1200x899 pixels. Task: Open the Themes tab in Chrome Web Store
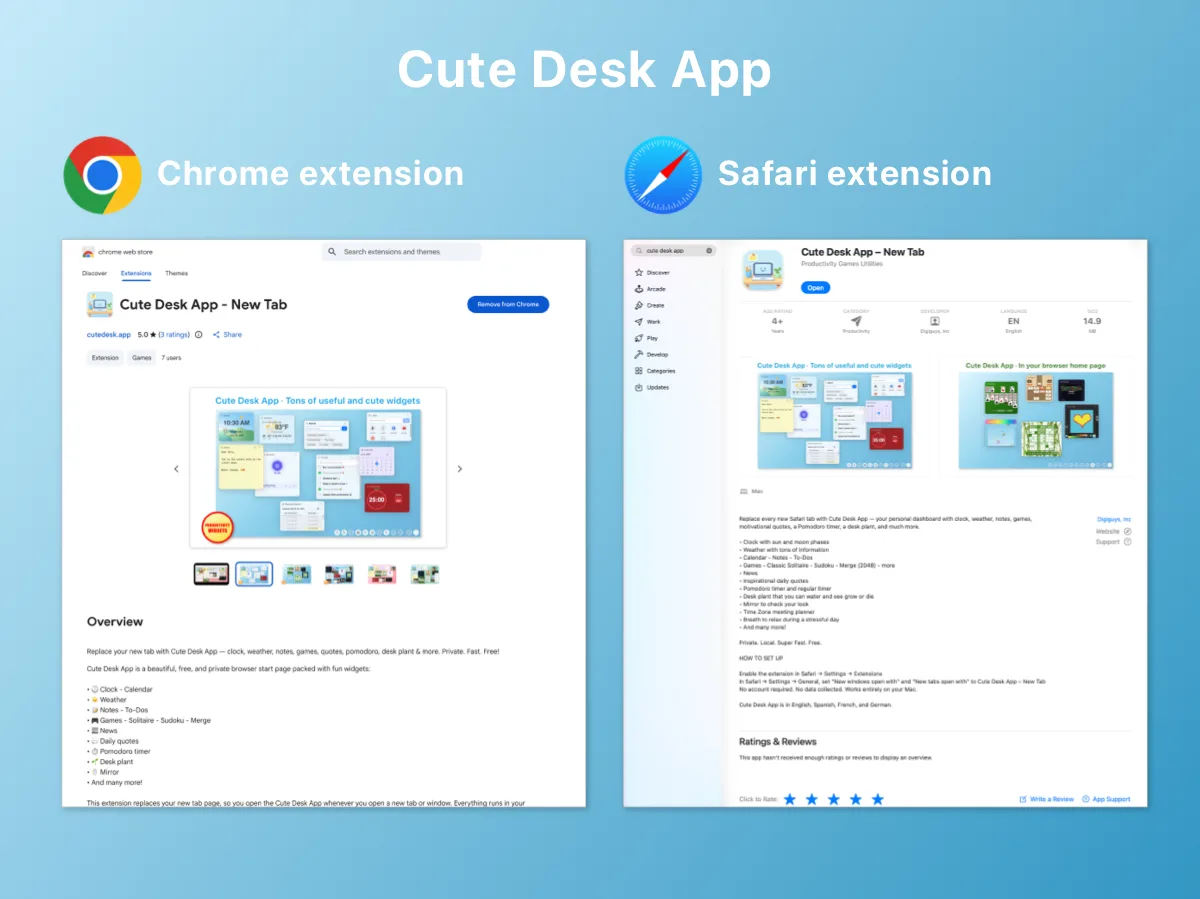click(176, 273)
